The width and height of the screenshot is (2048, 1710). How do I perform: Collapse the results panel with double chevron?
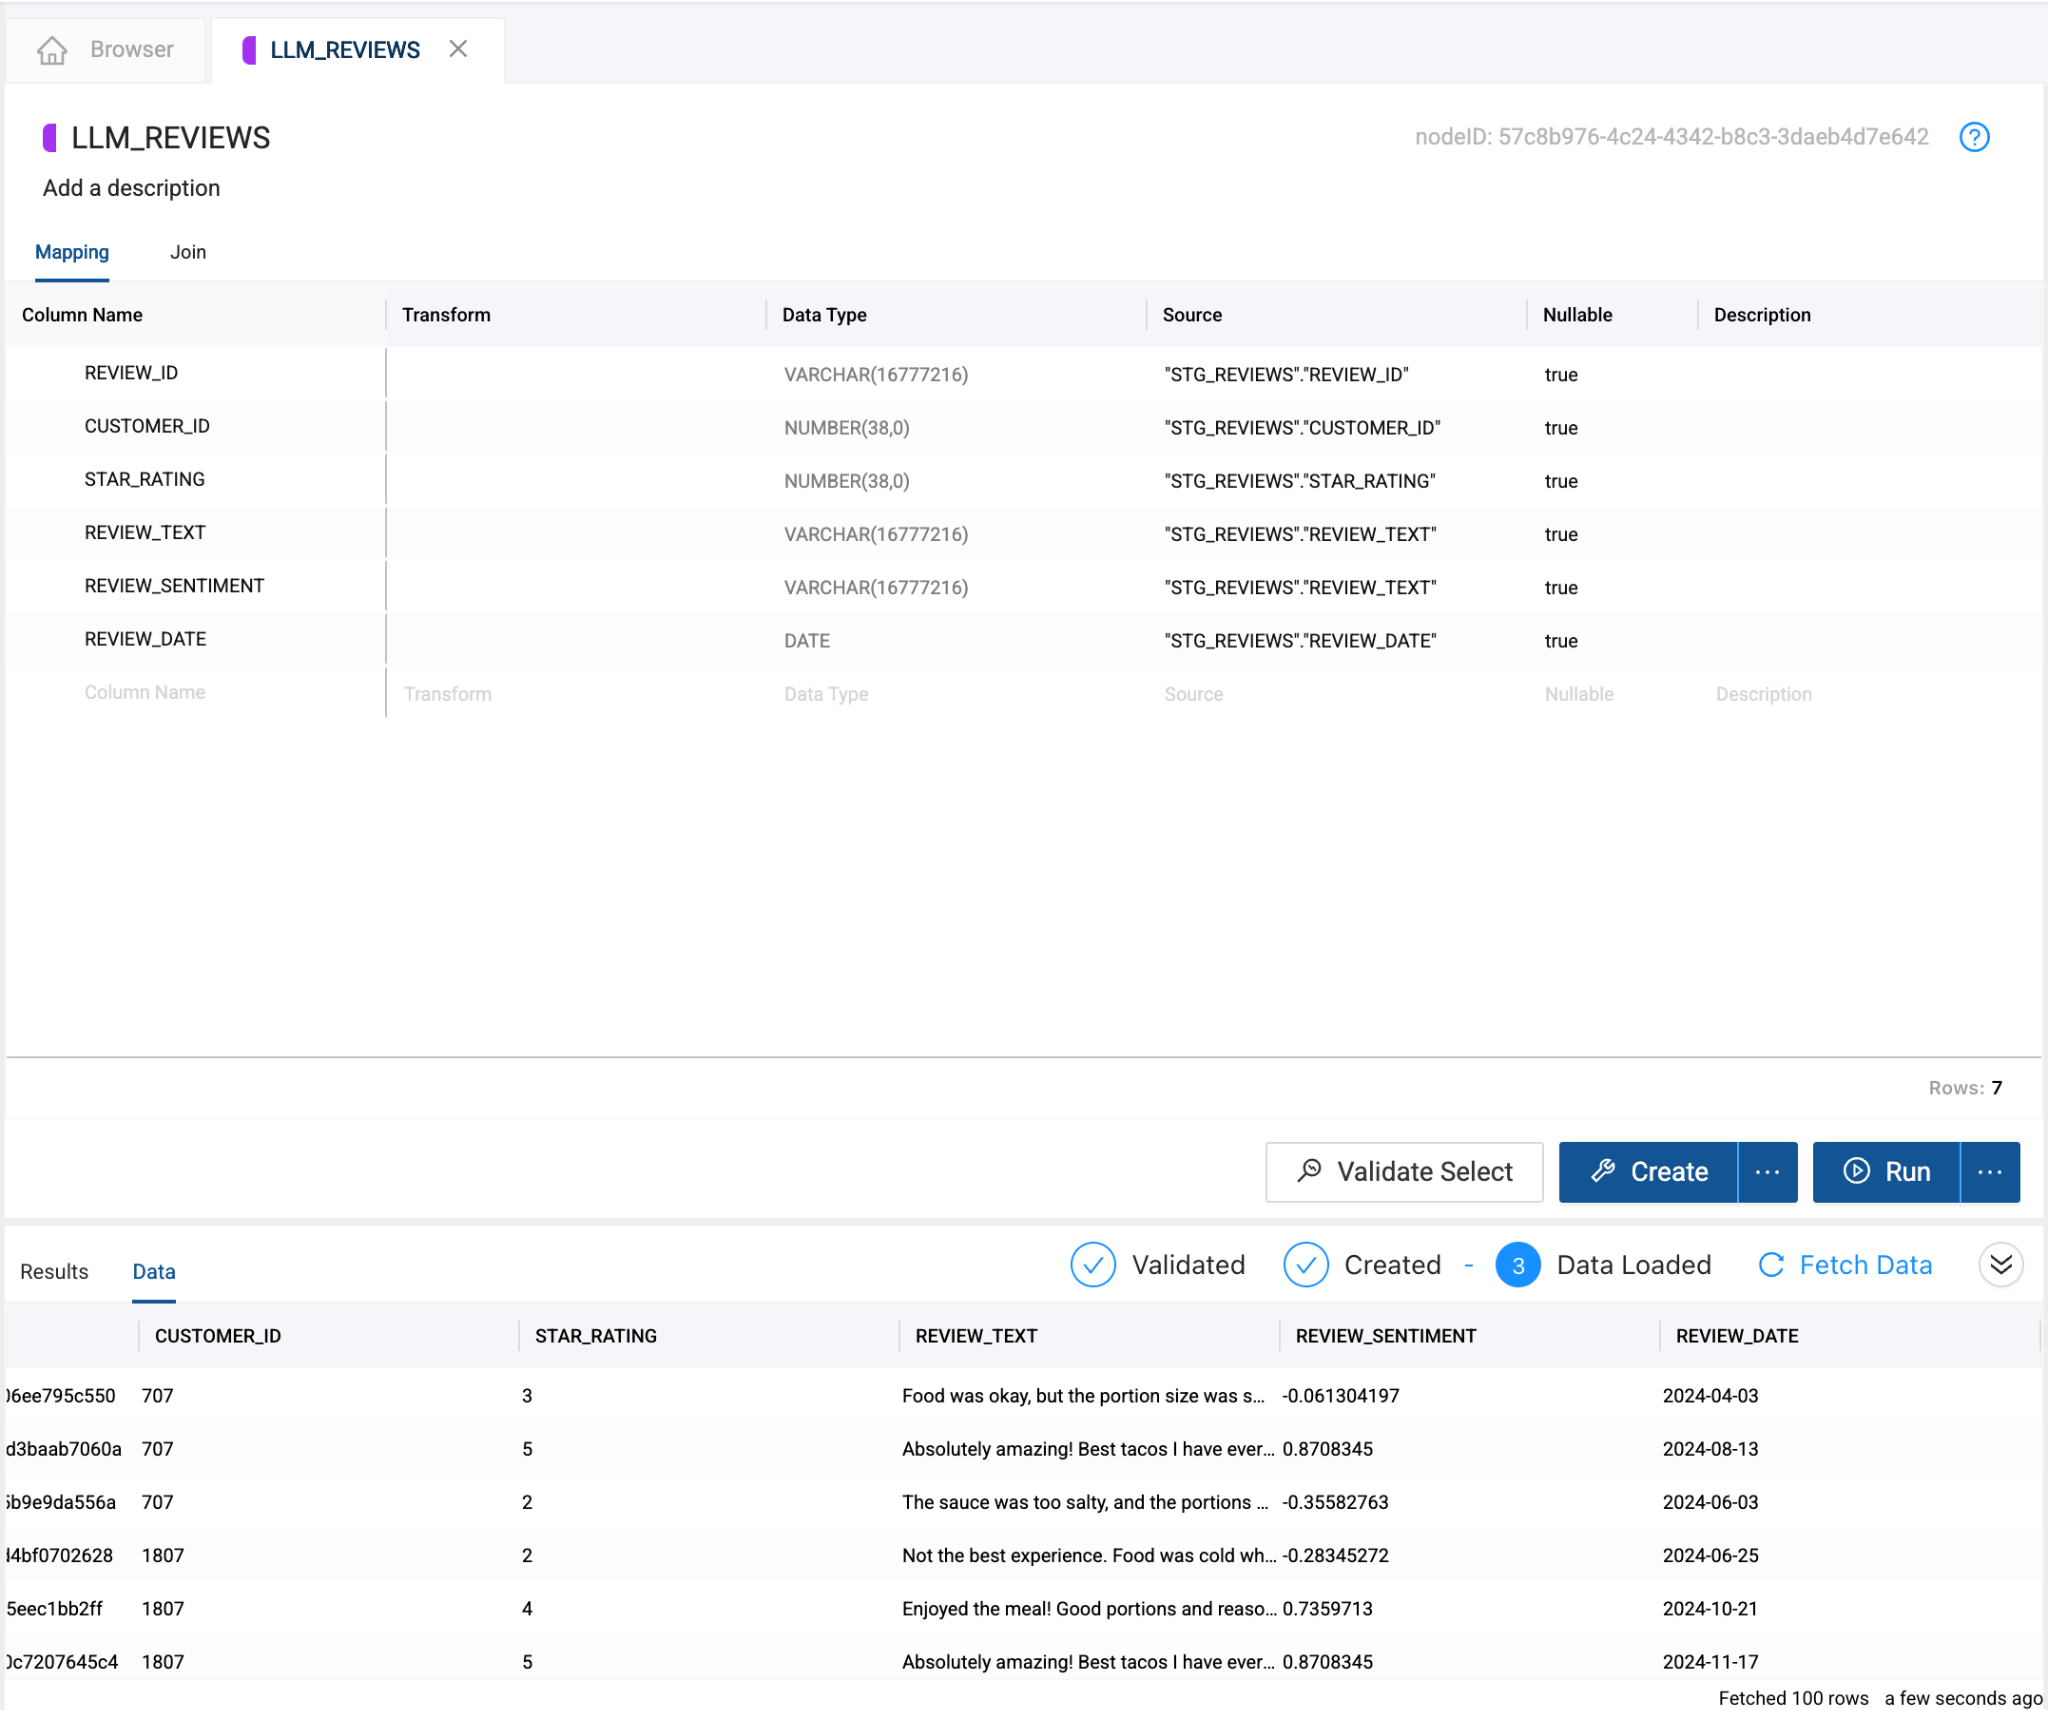tap(2001, 1265)
